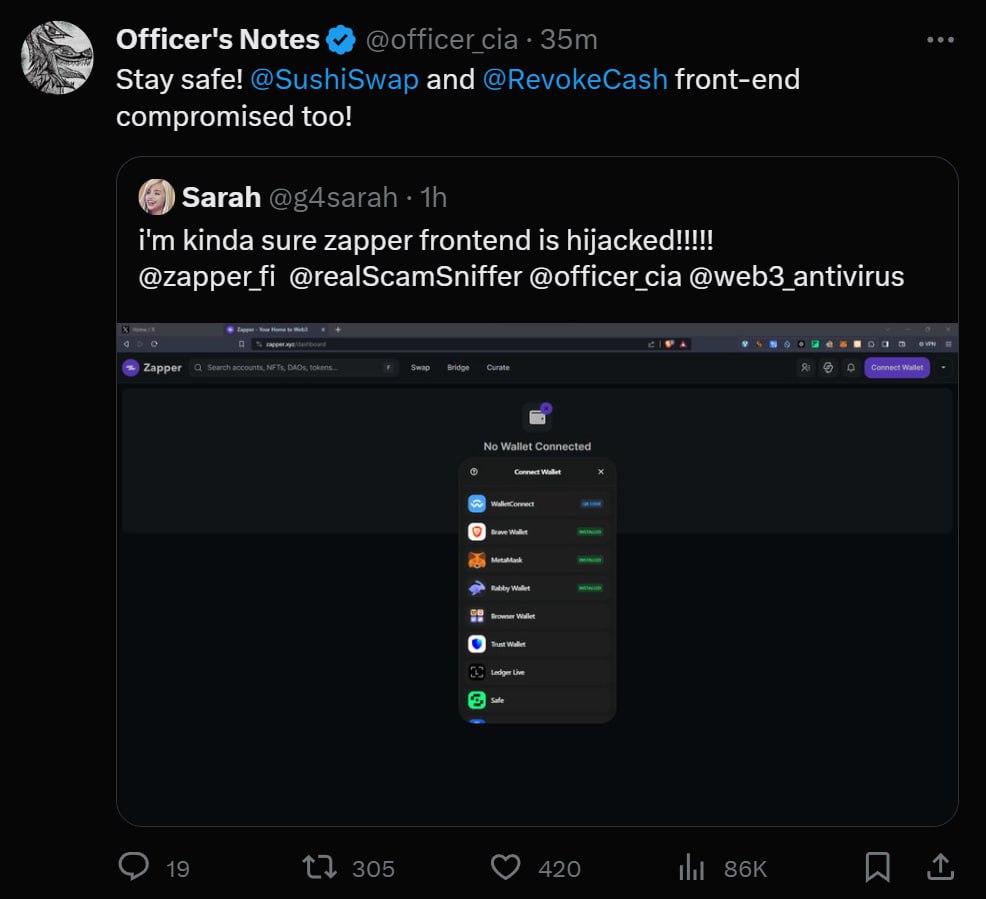Viewport: 986px width, 899px height.
Task: Follow the @SushiSwap mention link
Action: 334,79
